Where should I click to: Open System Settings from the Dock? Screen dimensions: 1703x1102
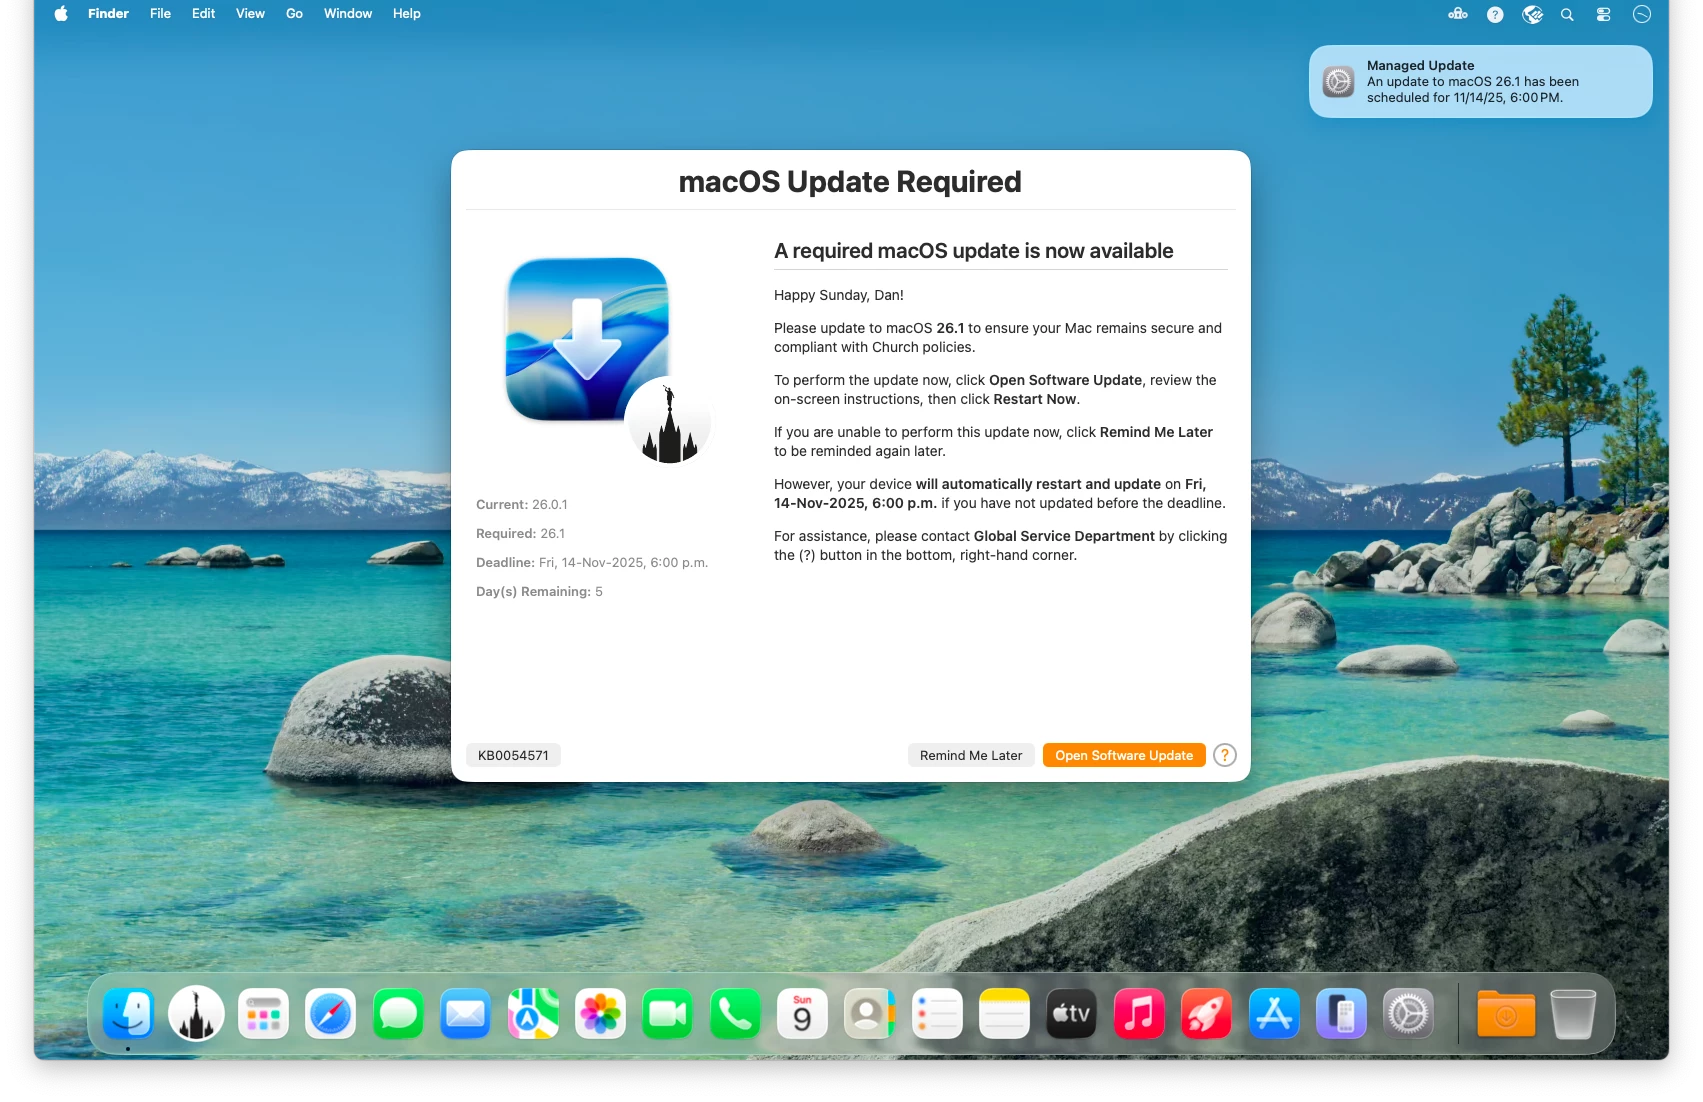(1409, 1014)
